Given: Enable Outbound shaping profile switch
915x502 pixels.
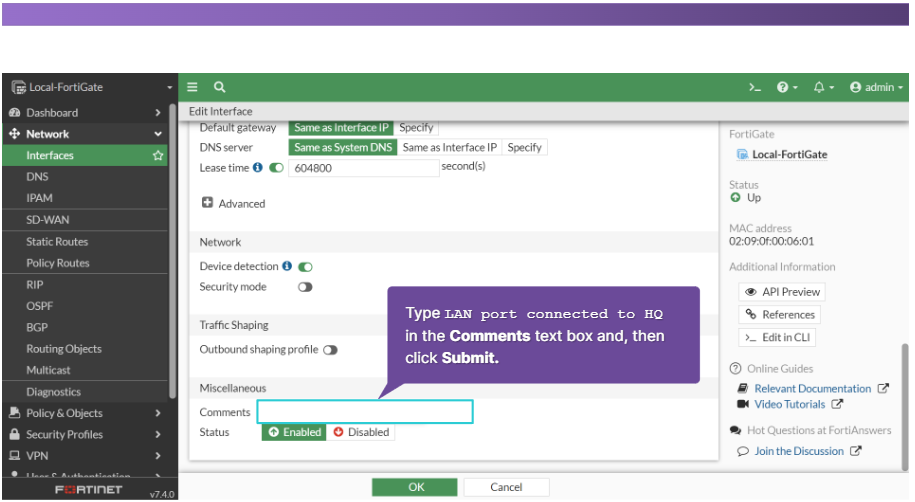Looking at the screenshot, I should coord(330,350).
